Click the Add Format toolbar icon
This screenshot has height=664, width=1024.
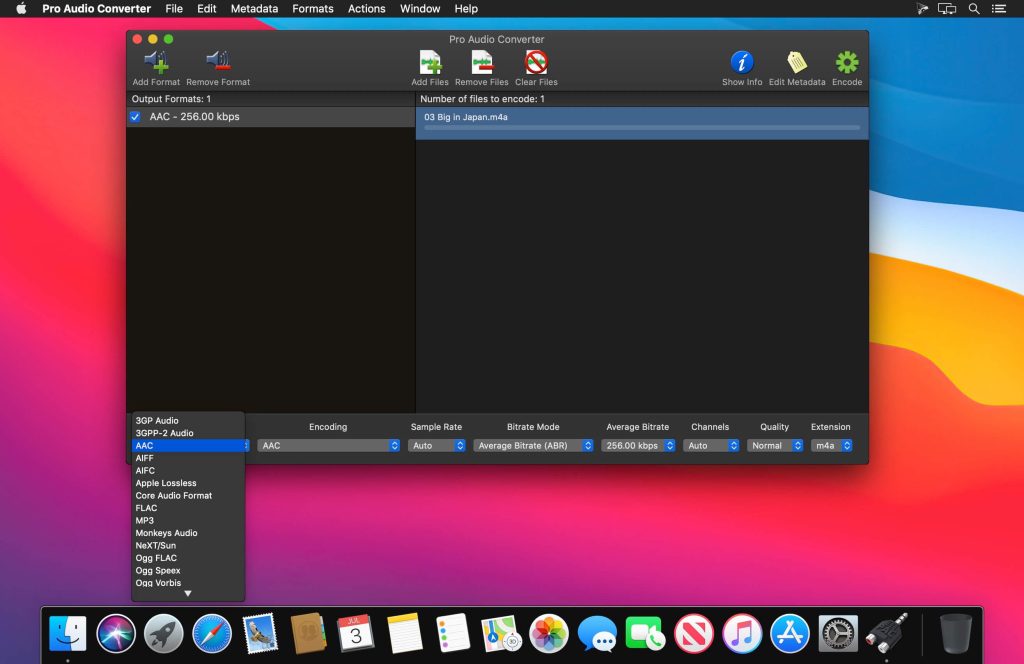(154, 60)
